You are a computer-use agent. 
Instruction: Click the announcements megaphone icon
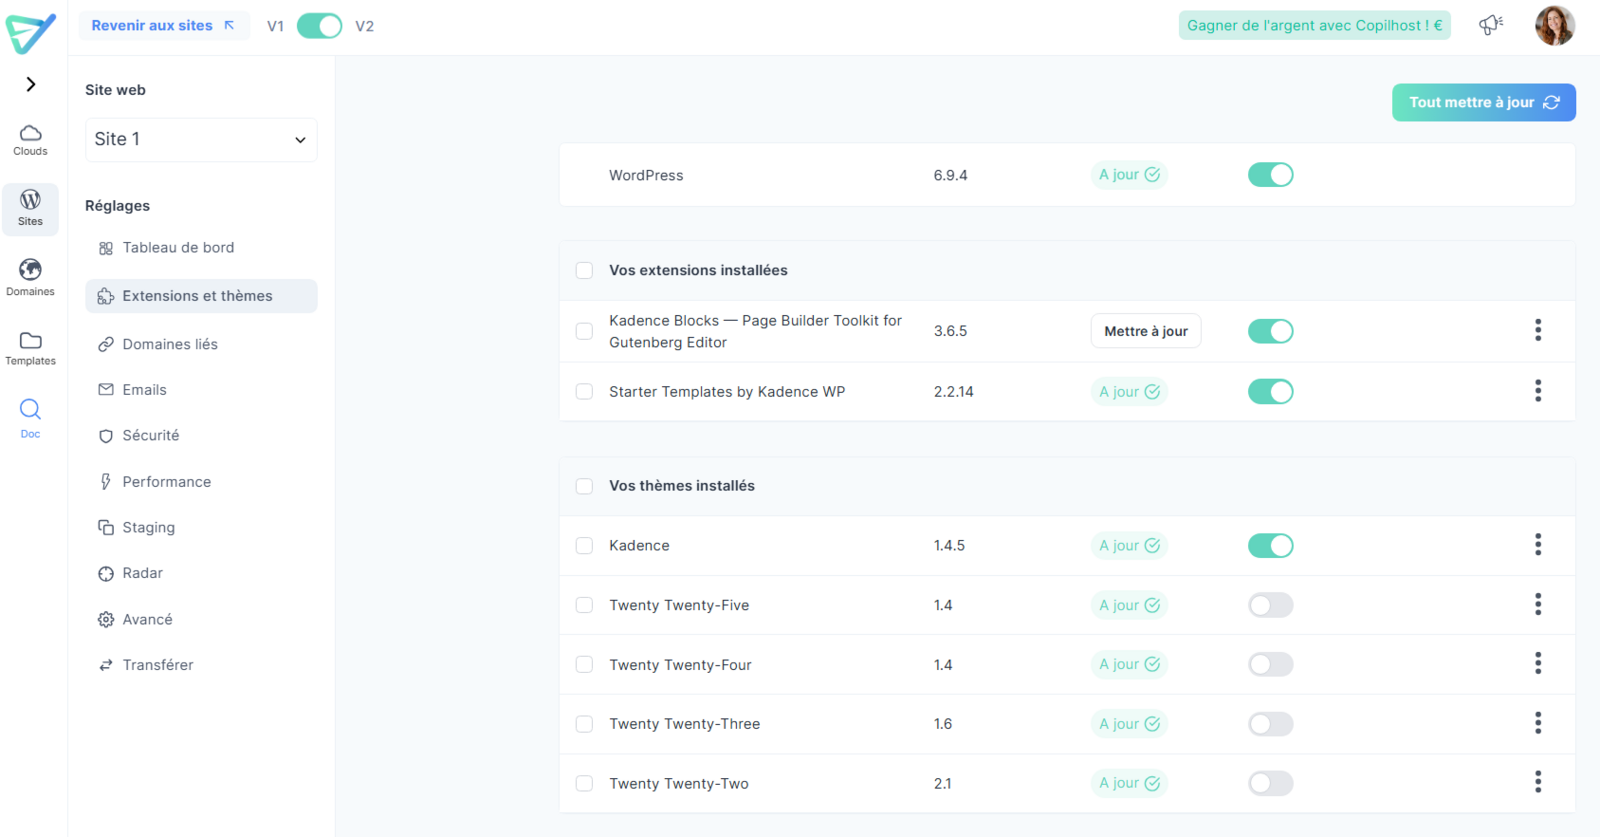[1491, 25]
